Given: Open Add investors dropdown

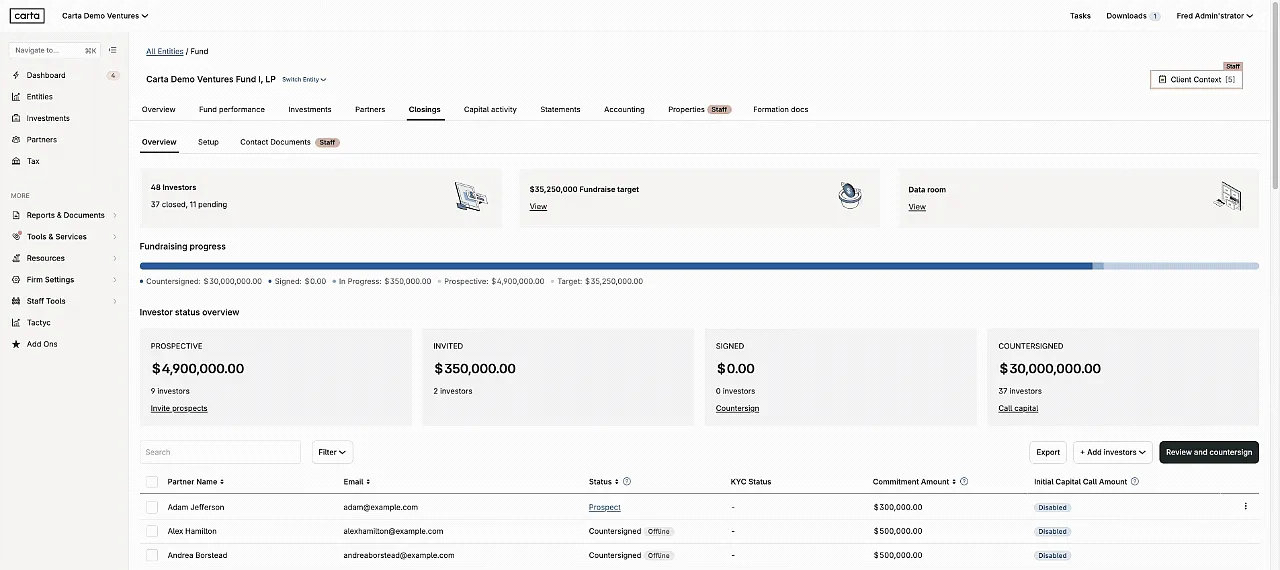Looking at the screenshot, I should [1113, 452].
